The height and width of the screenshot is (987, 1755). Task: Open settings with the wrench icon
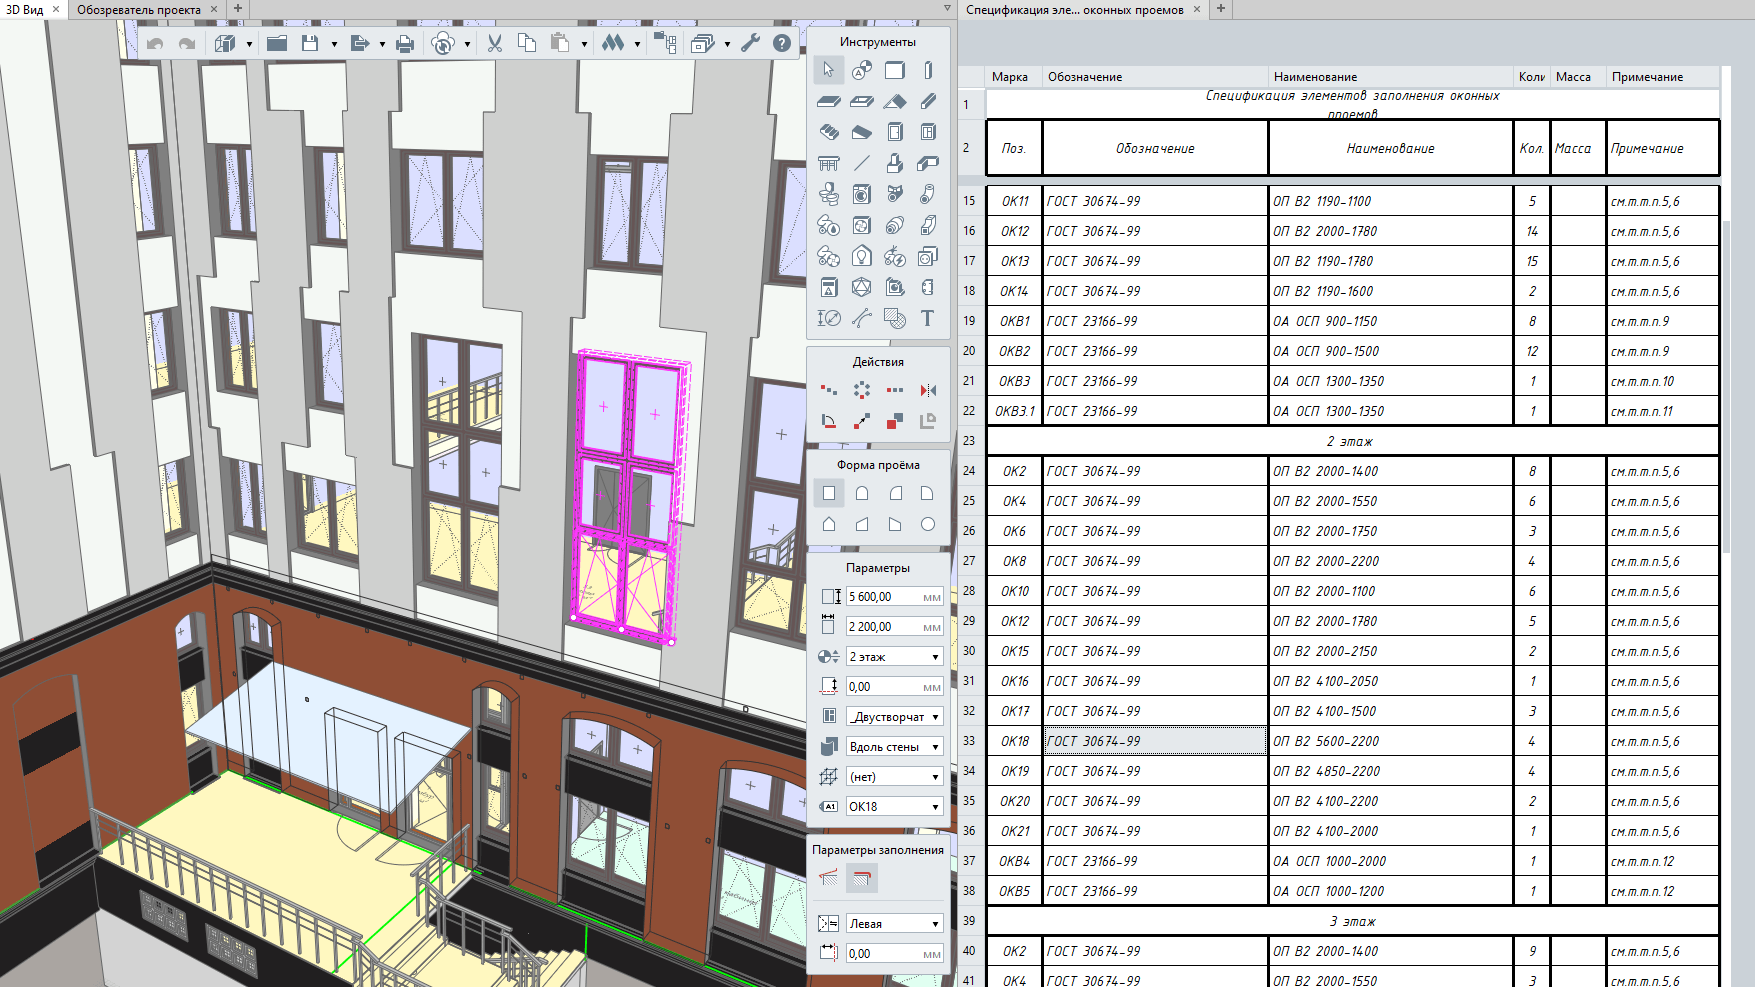point(750,43)
